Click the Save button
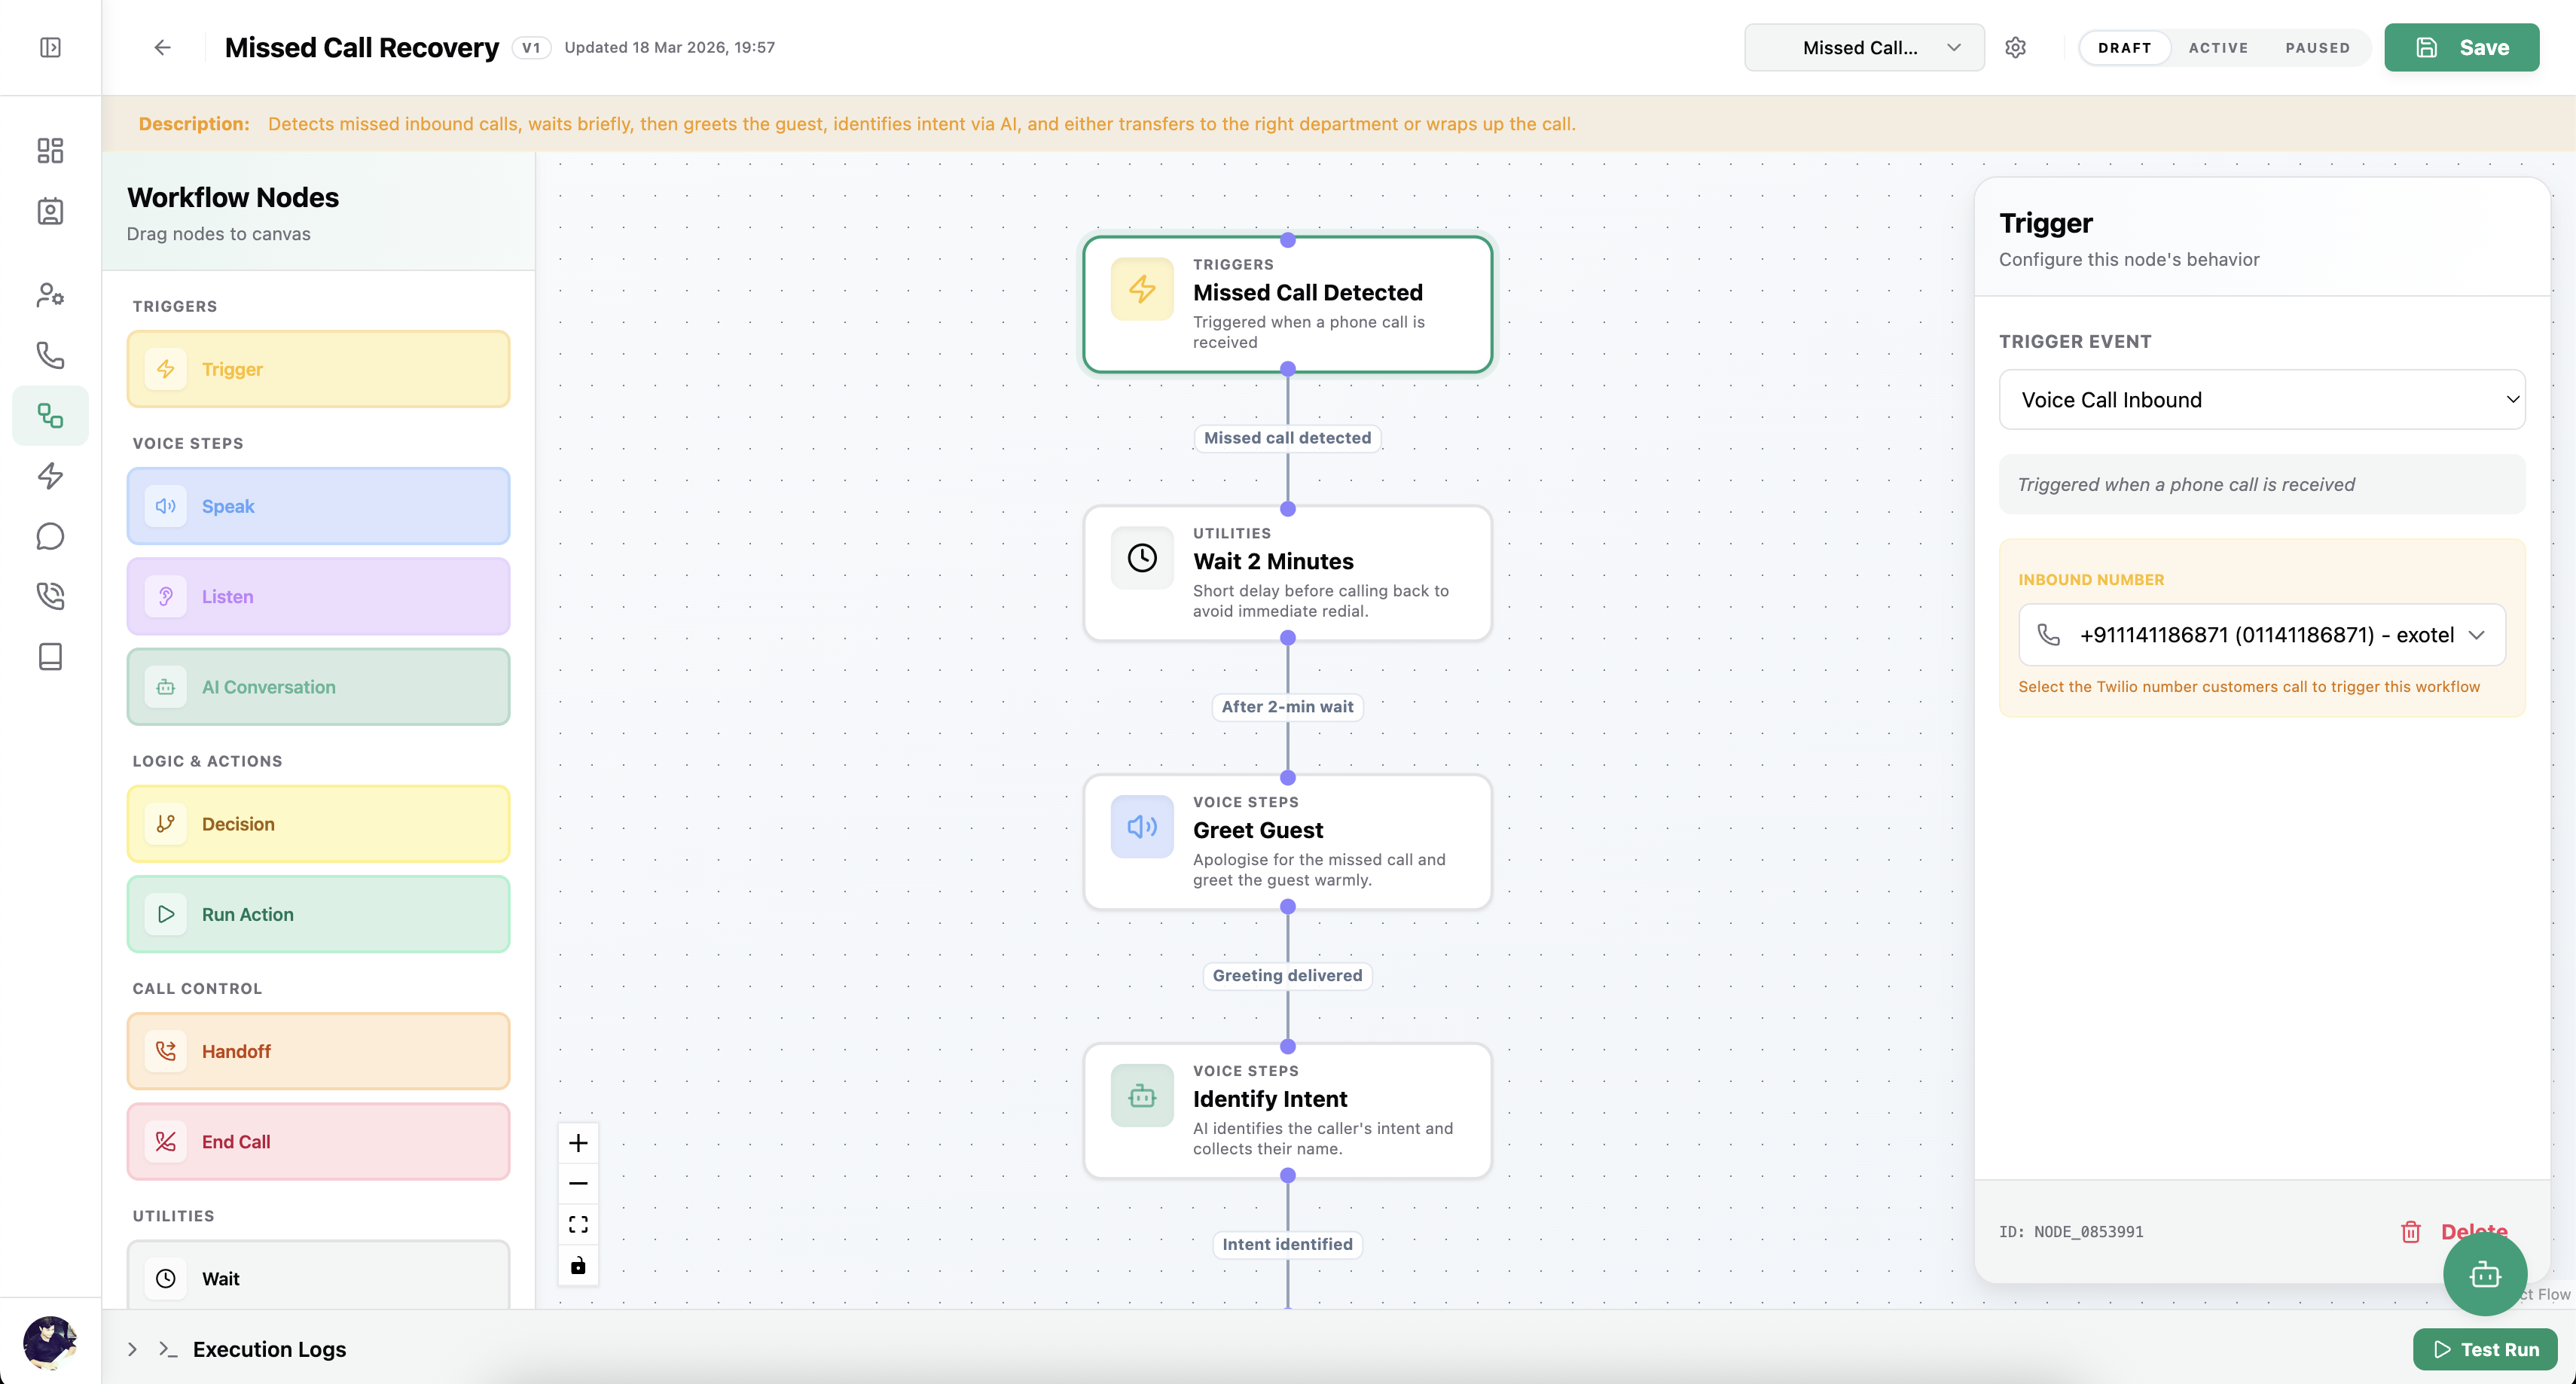Screen dimensions: 2576x1384 pos(2461,47)
